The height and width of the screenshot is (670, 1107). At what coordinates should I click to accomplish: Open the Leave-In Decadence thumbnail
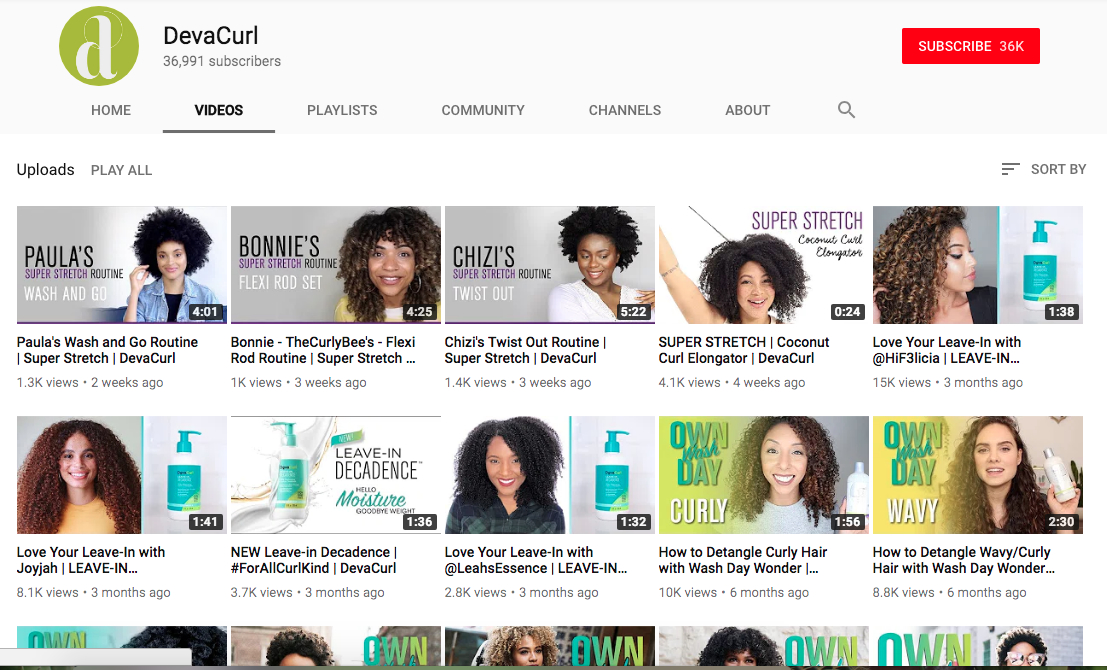(336, 474)
